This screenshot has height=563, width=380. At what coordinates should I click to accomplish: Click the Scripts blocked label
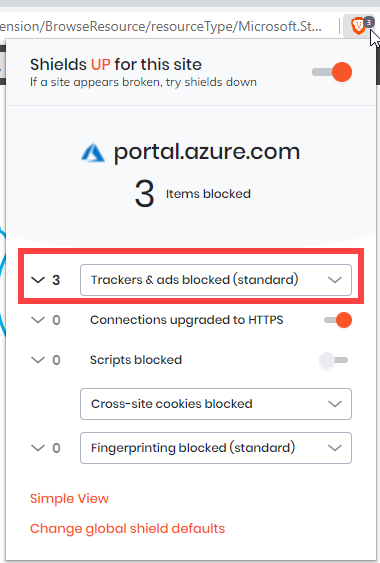pyautogui.click(x=136, y=360)
